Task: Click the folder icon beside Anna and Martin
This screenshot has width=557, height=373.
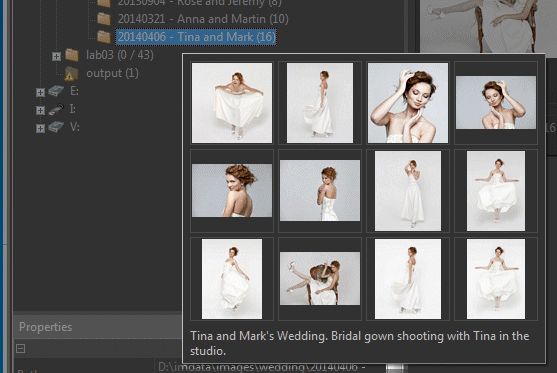Action: click(x=104, y=18)
